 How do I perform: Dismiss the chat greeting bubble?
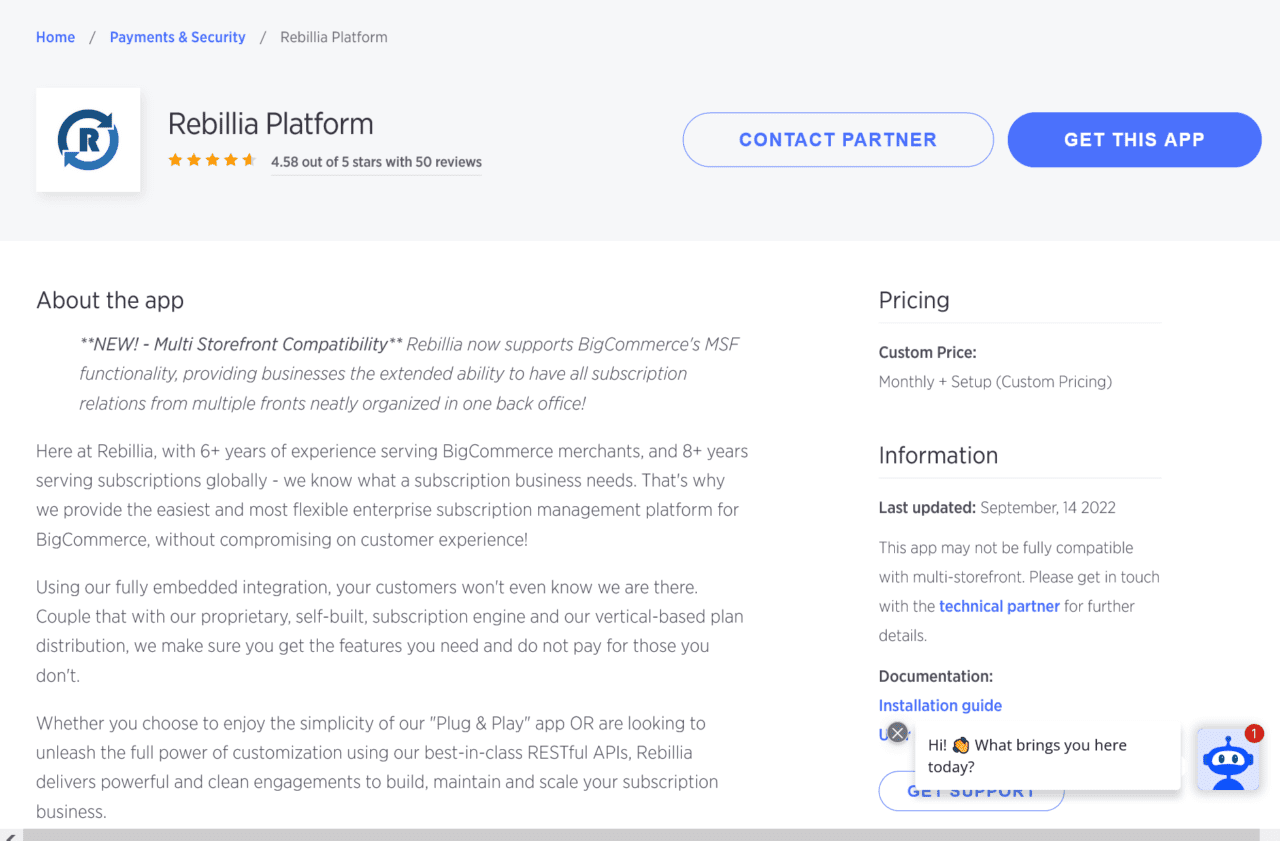tap(897, 732)
